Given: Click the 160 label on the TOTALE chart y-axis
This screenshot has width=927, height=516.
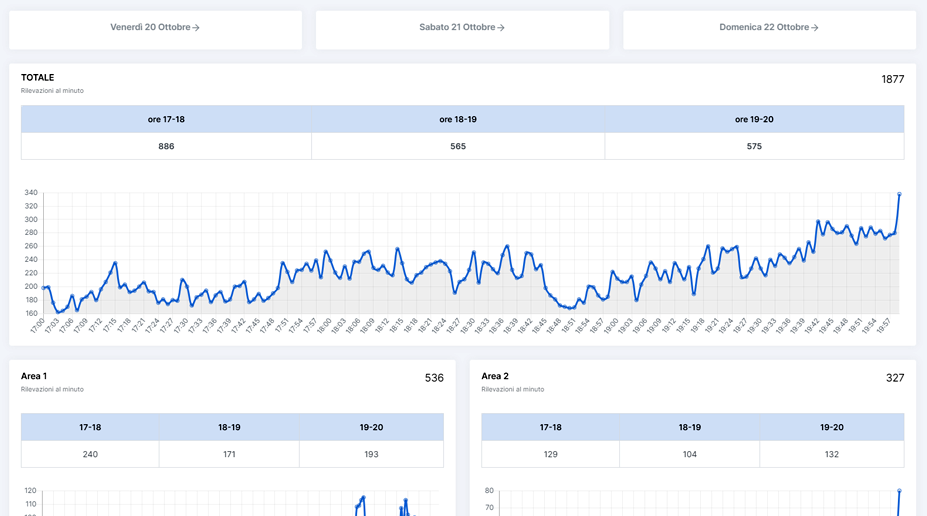Looking at the screenshot, I should tap(31, 314).
